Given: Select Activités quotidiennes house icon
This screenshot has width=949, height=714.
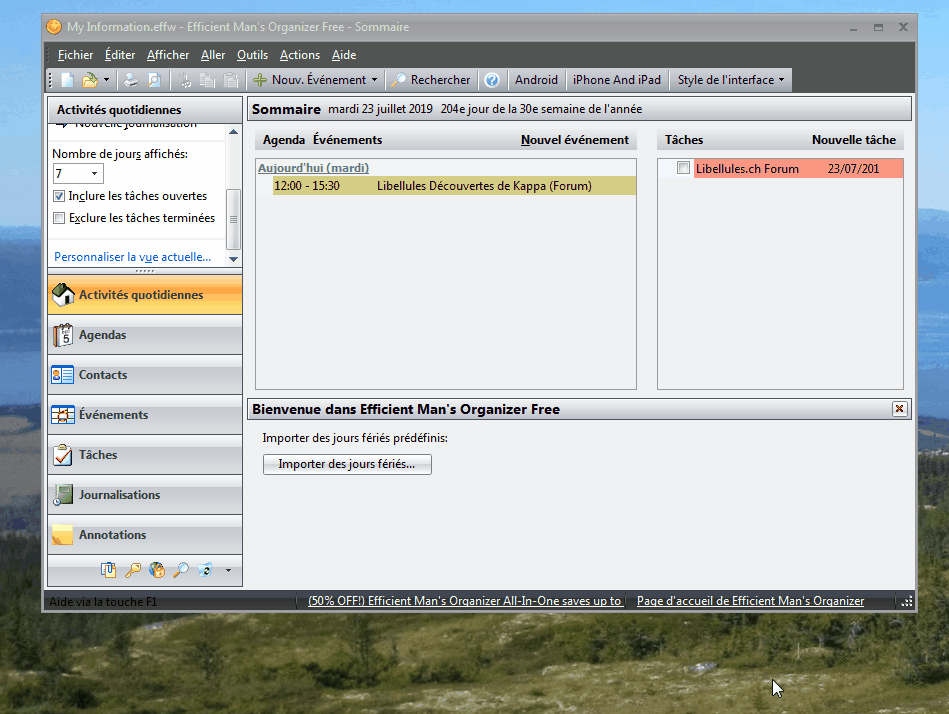Looking at the screenshot, I should tap(63, 295).
